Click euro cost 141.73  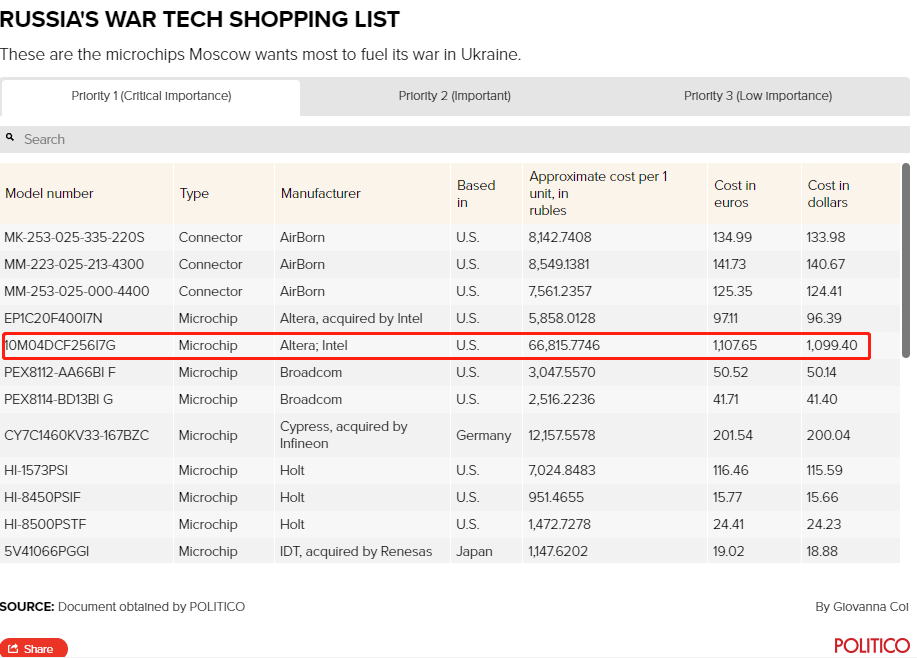(x=729, y=264)
